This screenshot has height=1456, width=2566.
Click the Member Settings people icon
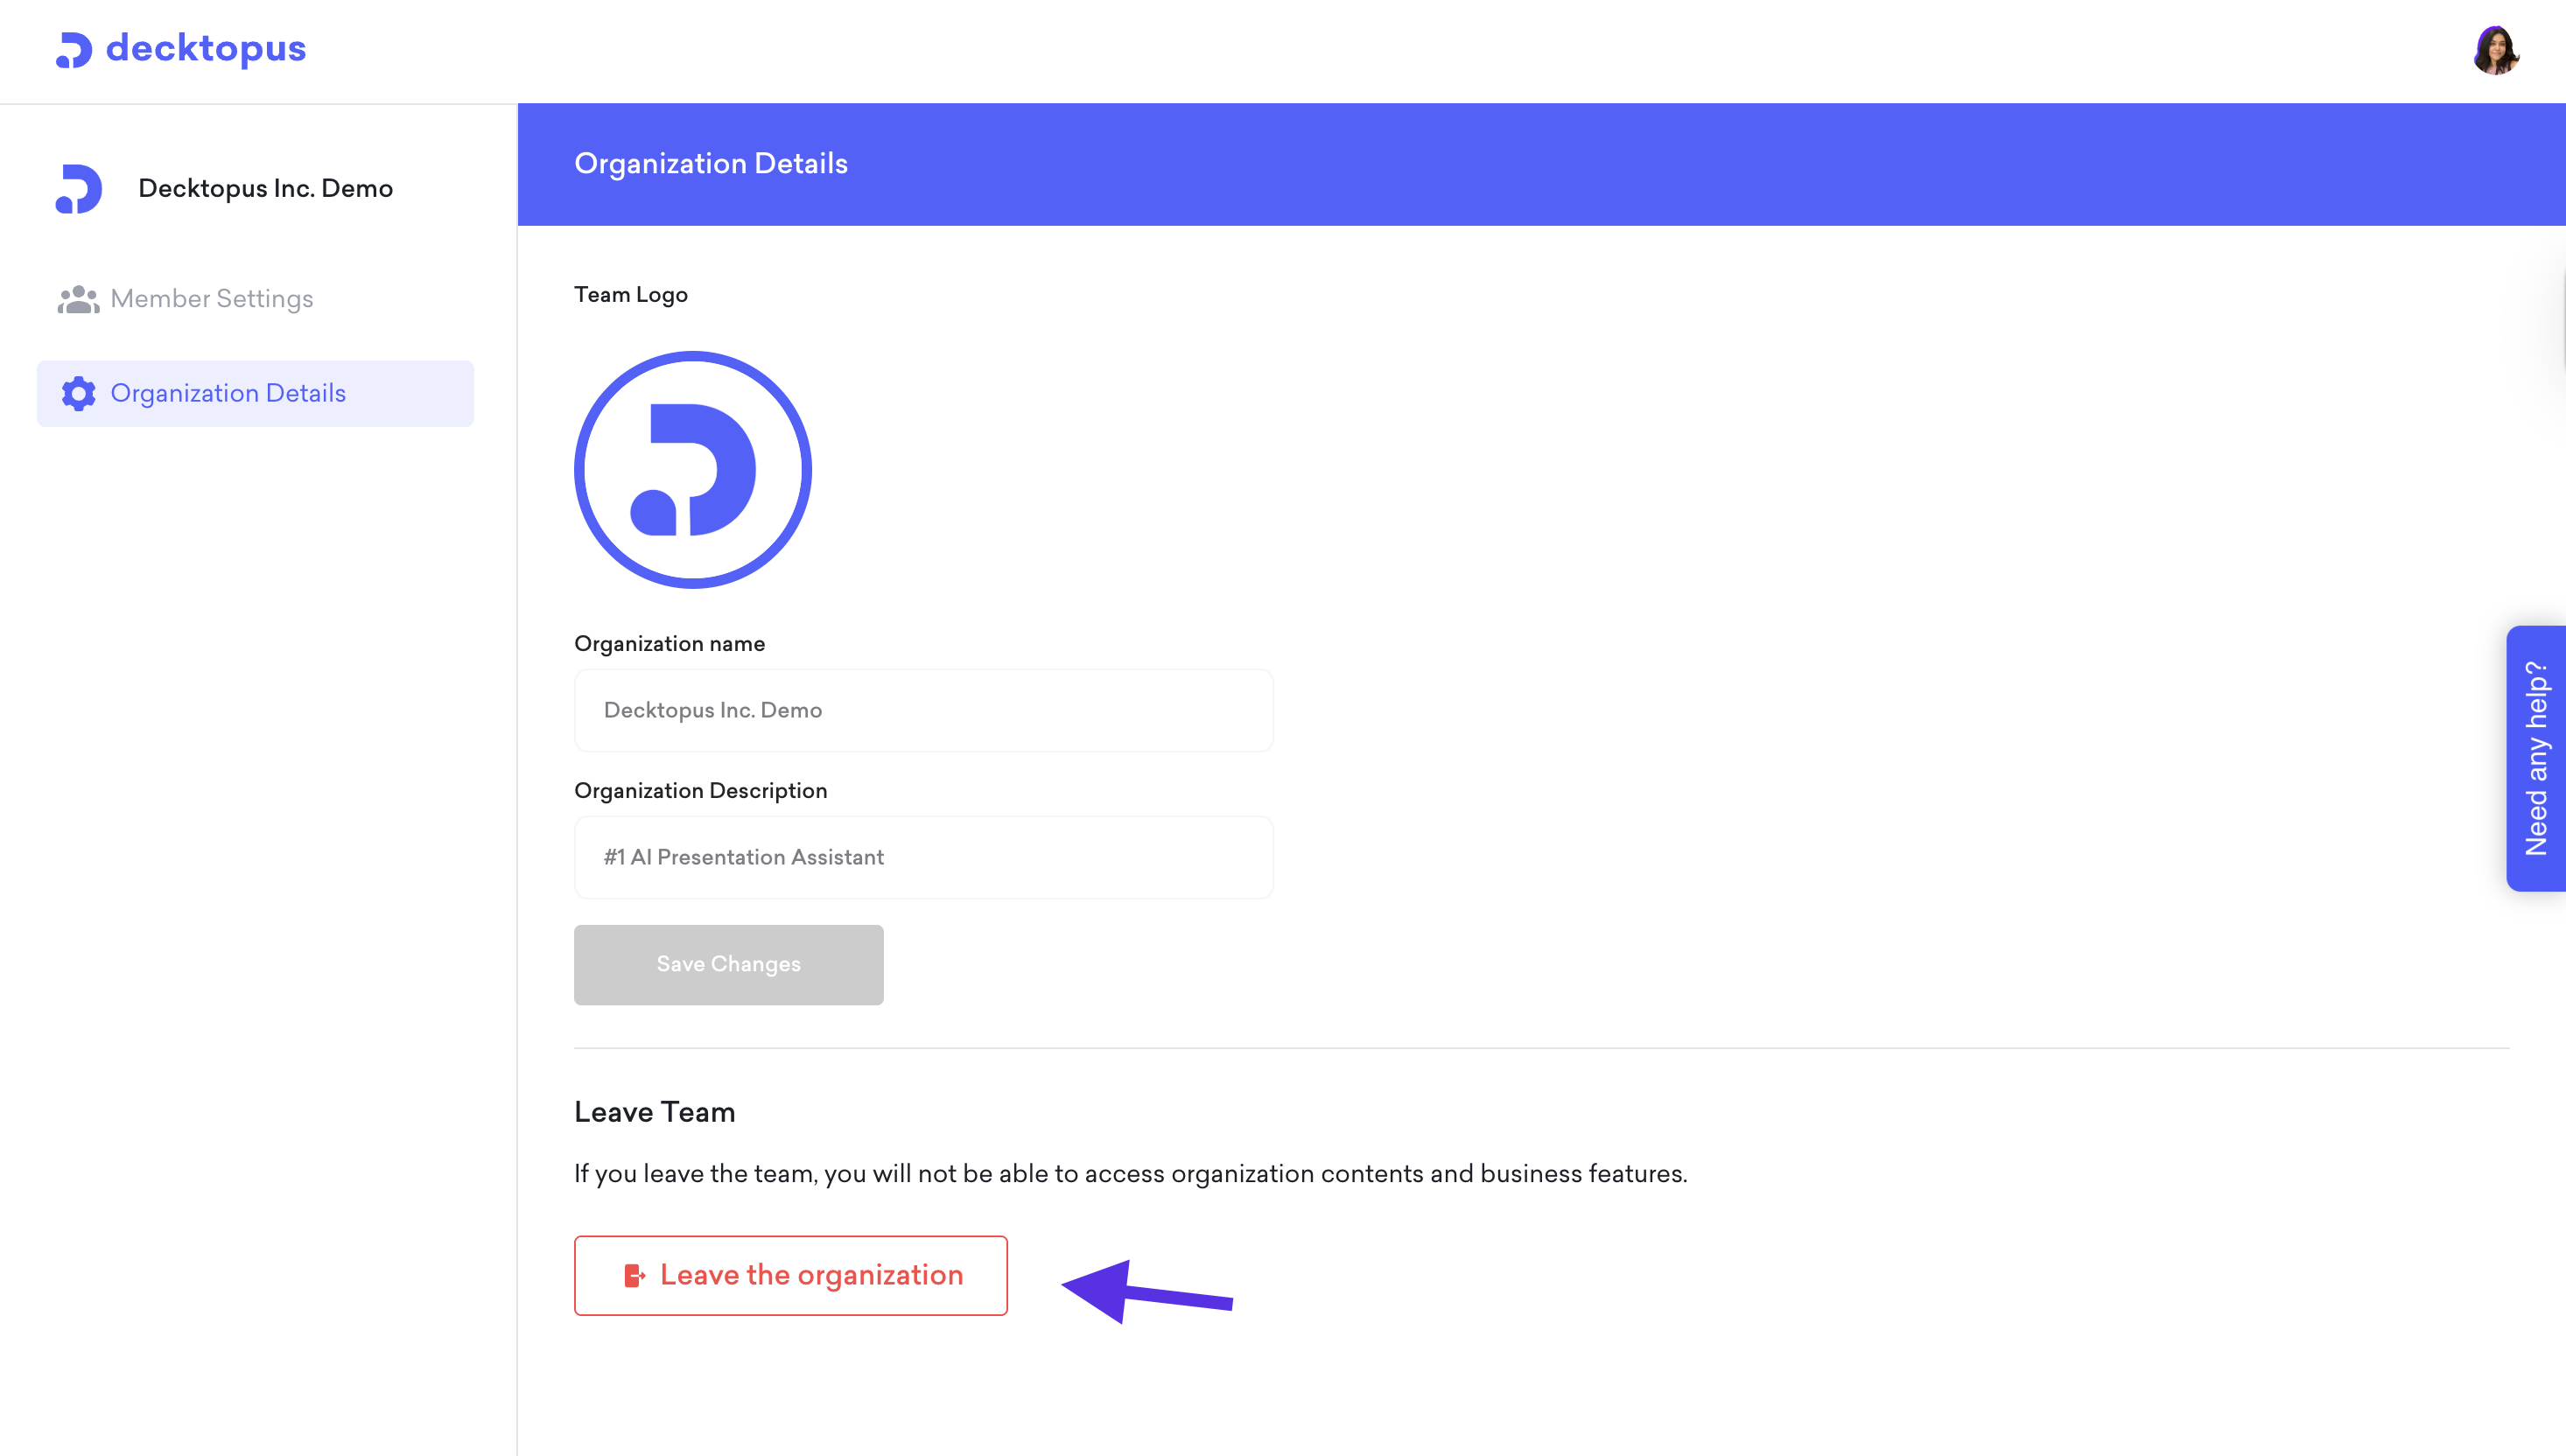pyautogui.click(x=78, y=299)
